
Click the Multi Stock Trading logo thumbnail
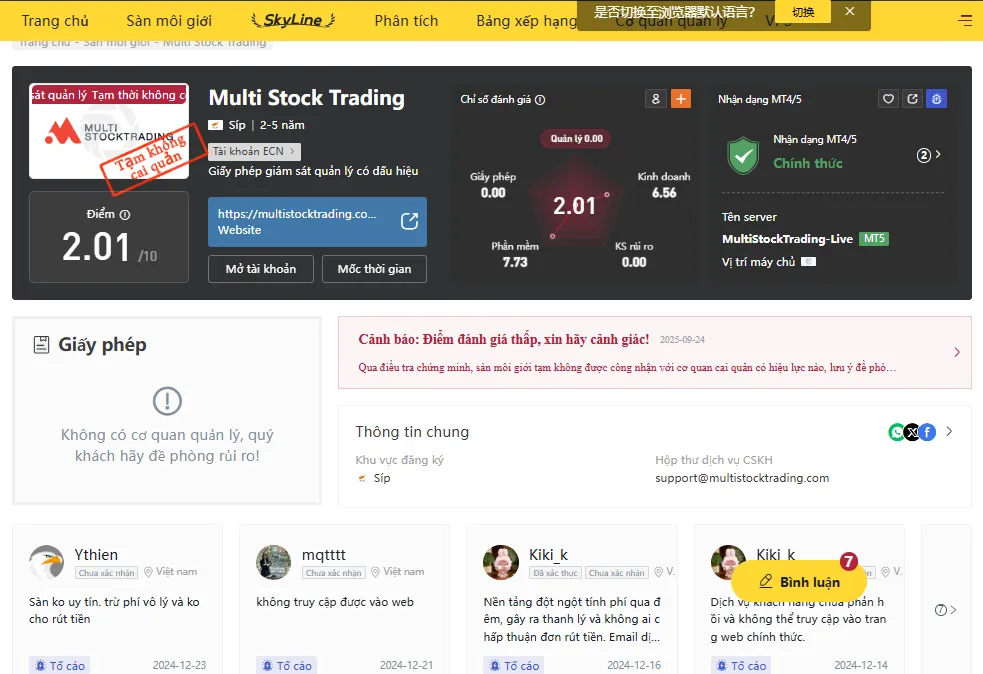(x=108, y=131)
